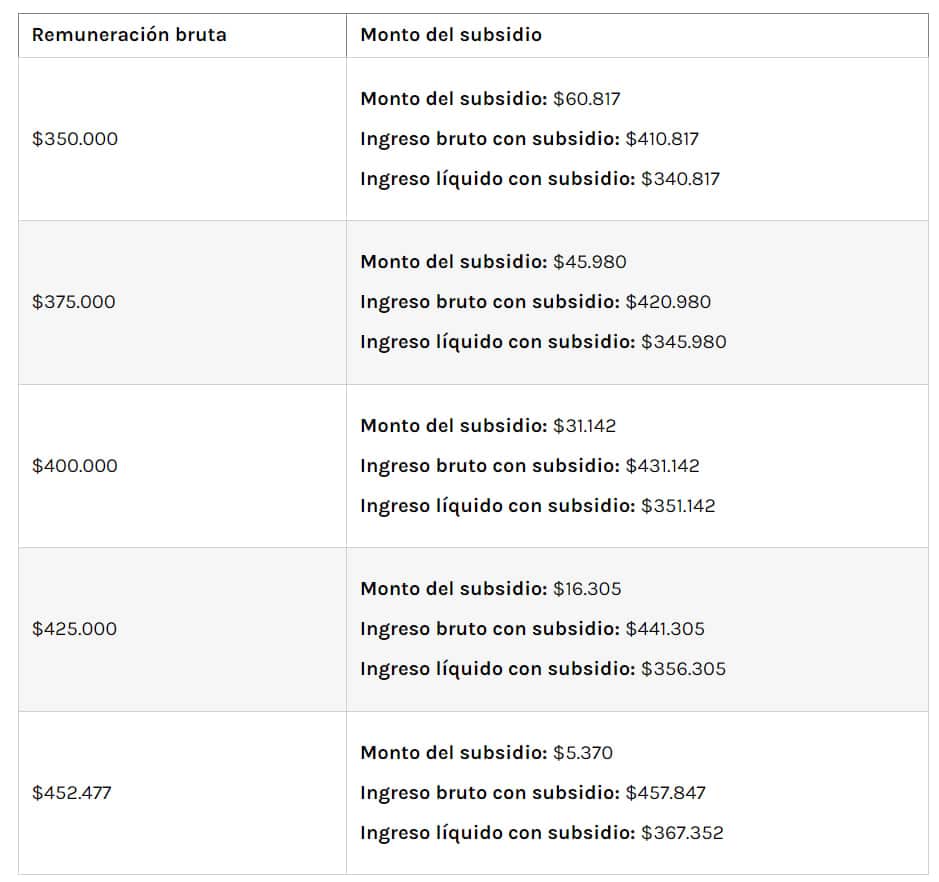Select net income with subsidy $367.352
This screenshot has height=882, width=939.
tap(541, 833)
